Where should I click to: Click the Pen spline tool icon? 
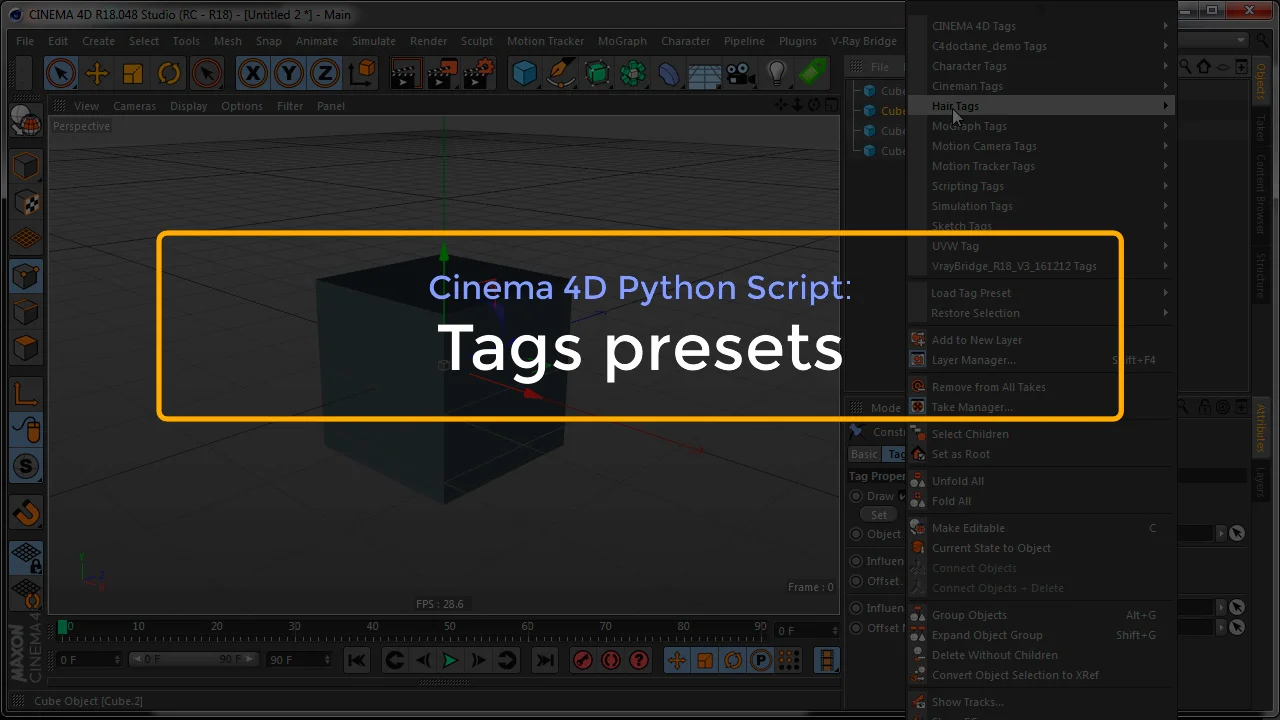[561, 73]
